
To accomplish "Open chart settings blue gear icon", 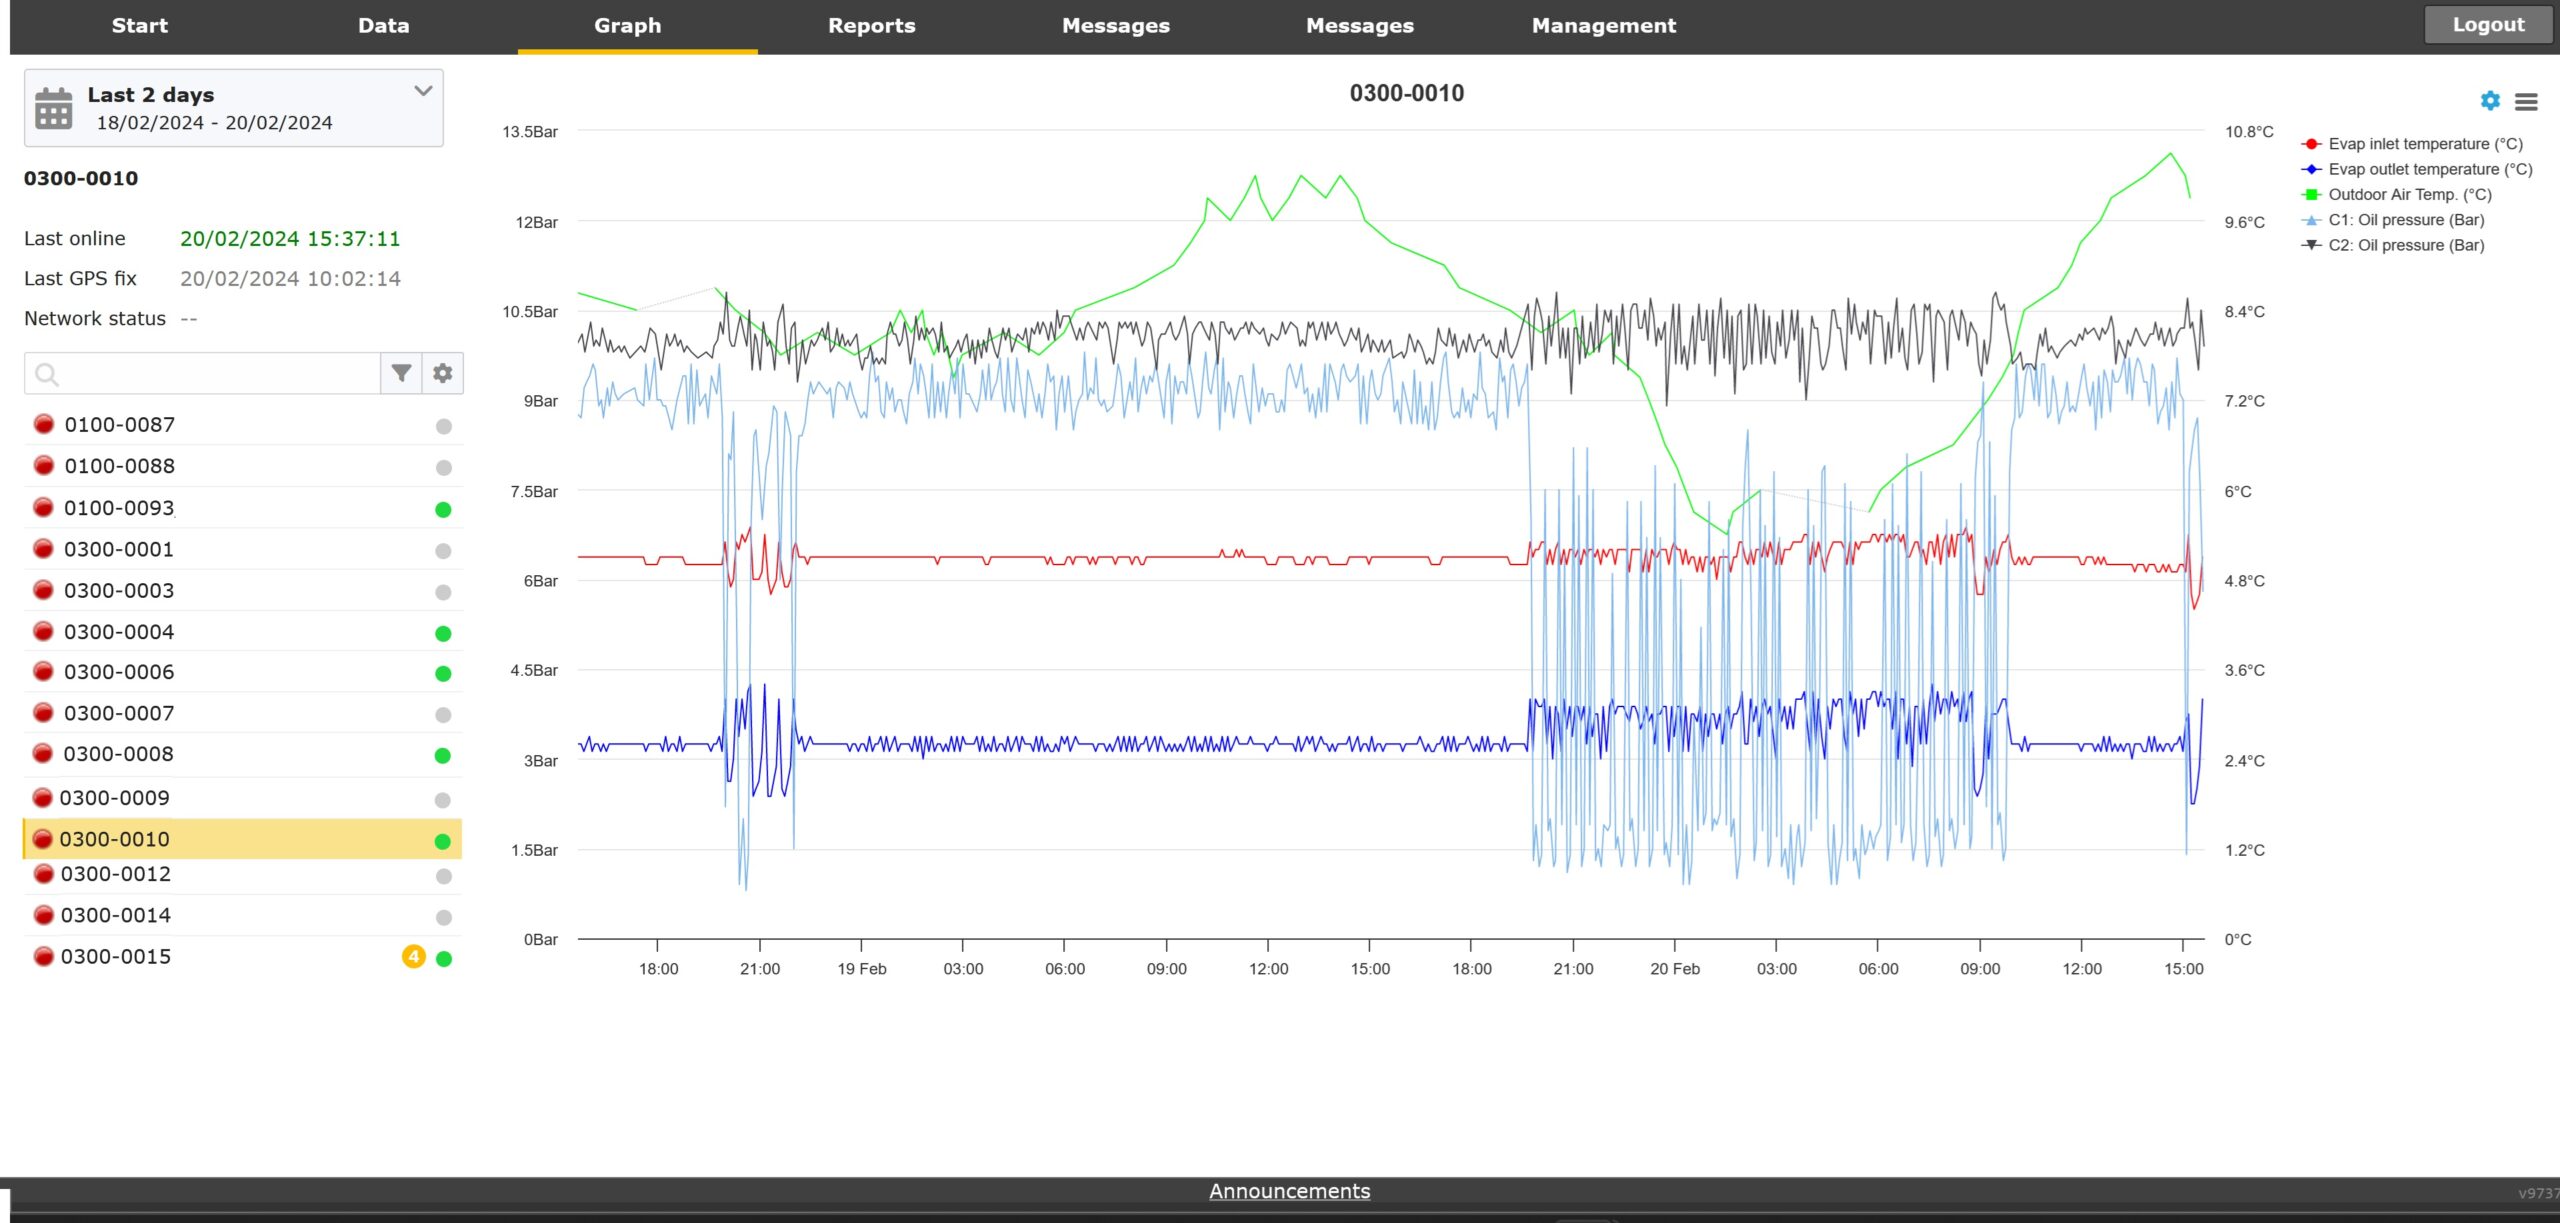I will coord(2490,101).
